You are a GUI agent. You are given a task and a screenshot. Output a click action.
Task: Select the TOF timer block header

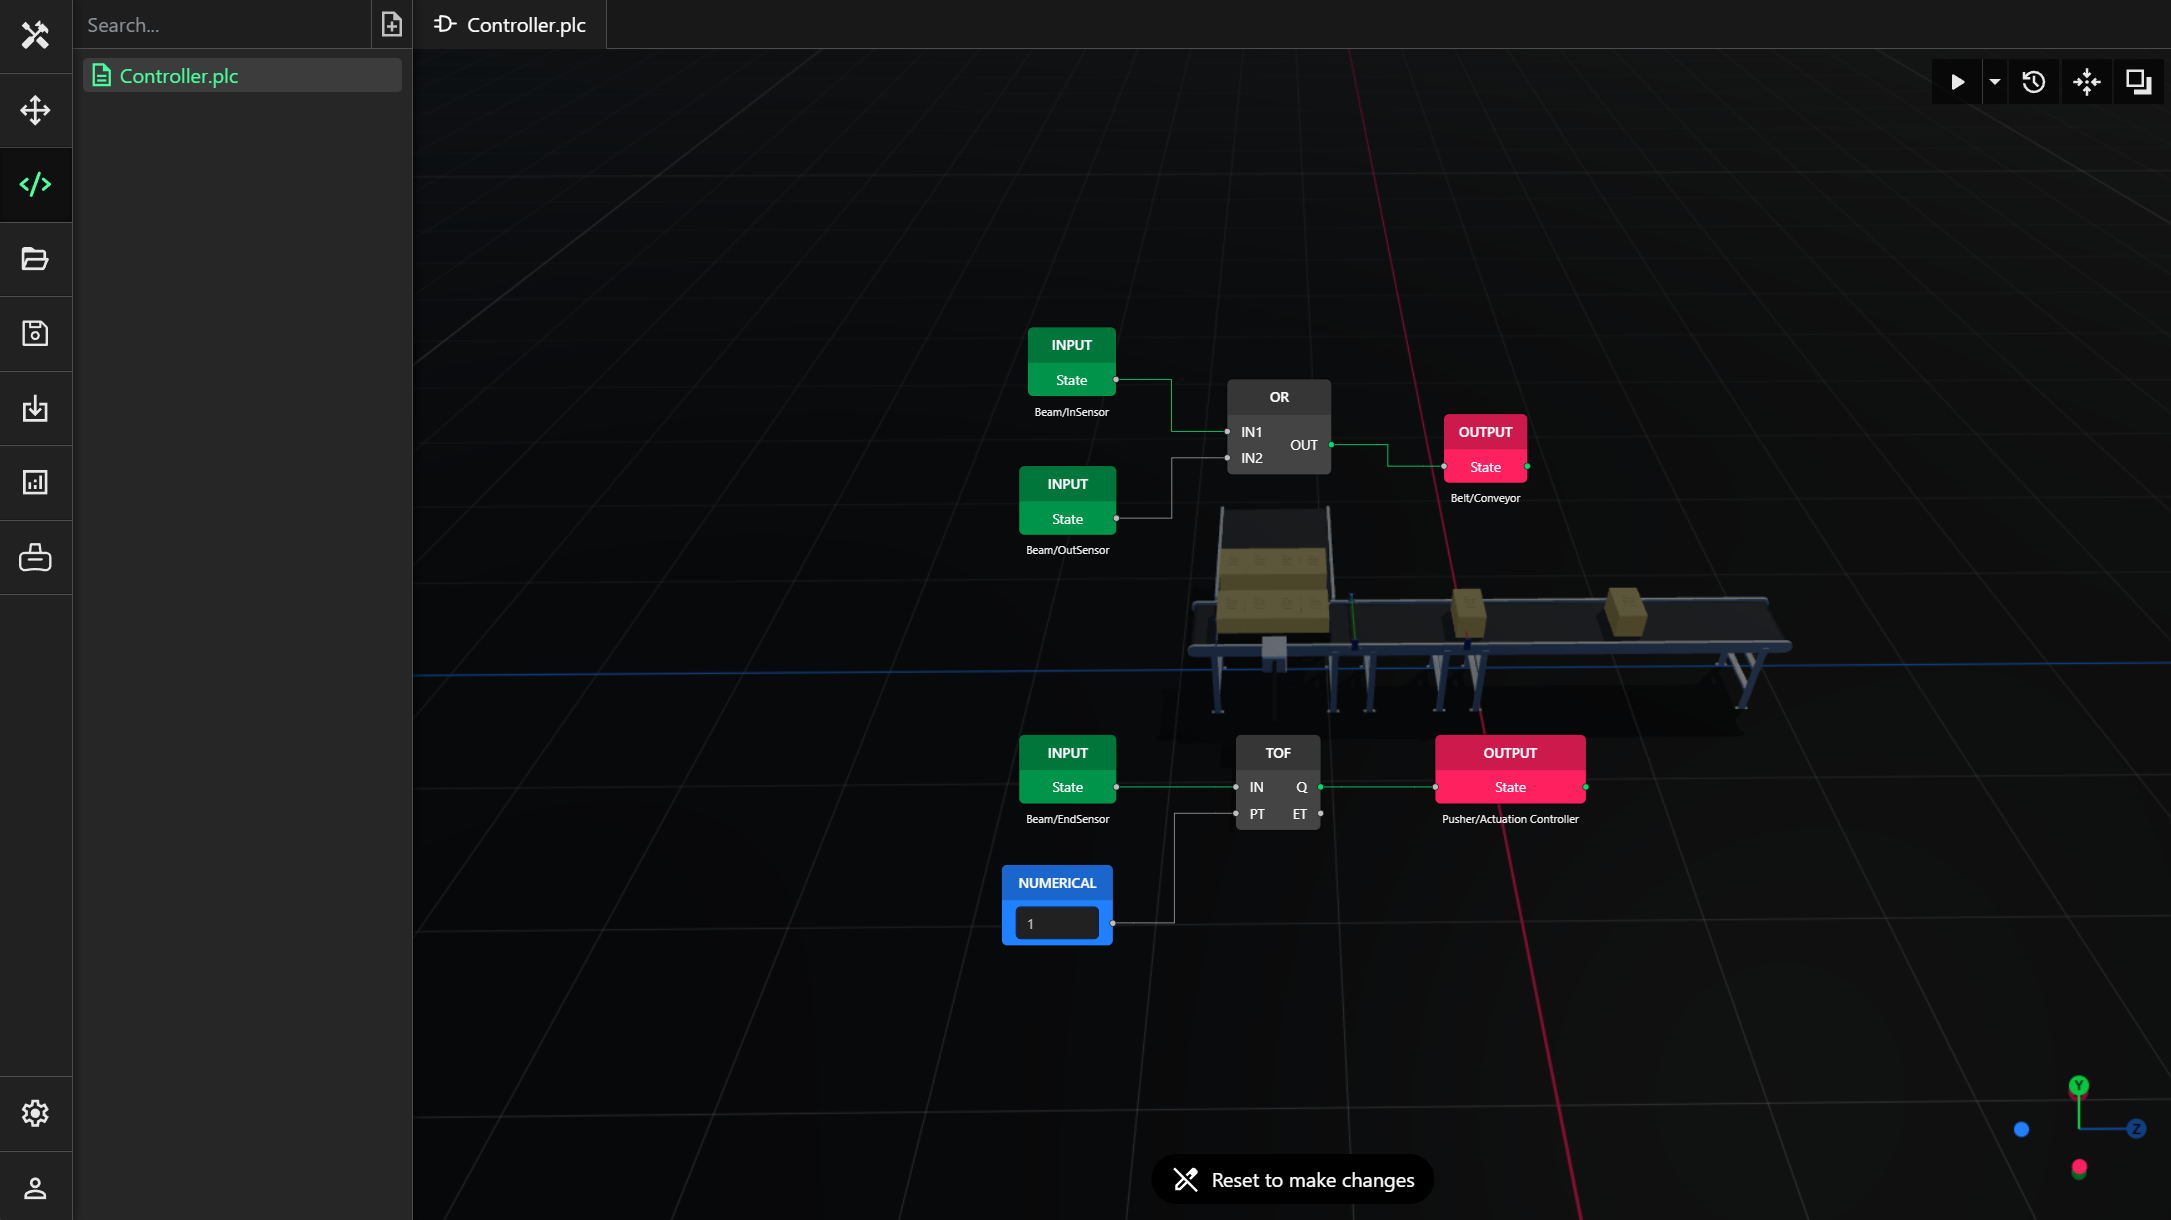tap(1278, 753)
